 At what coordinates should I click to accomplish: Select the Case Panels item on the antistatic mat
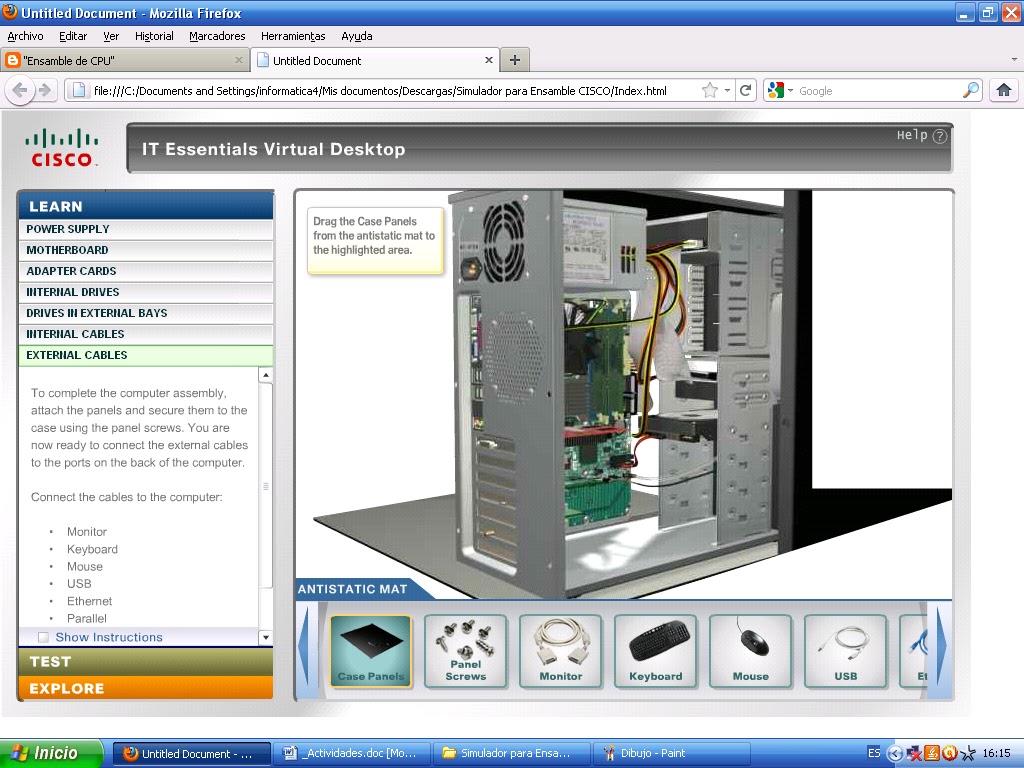click(x=370, y=651)
